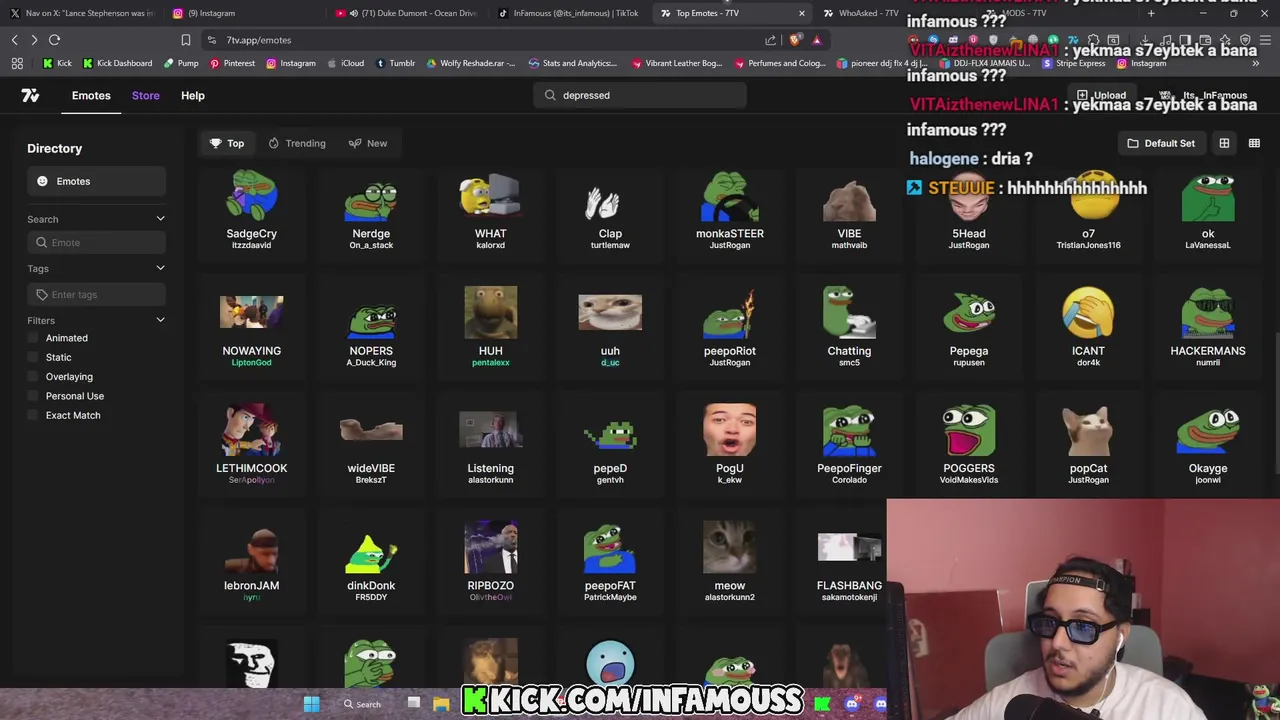Open Pinterest bookmark
Viewport: 1280px width, 720px height.
(232, 63)
